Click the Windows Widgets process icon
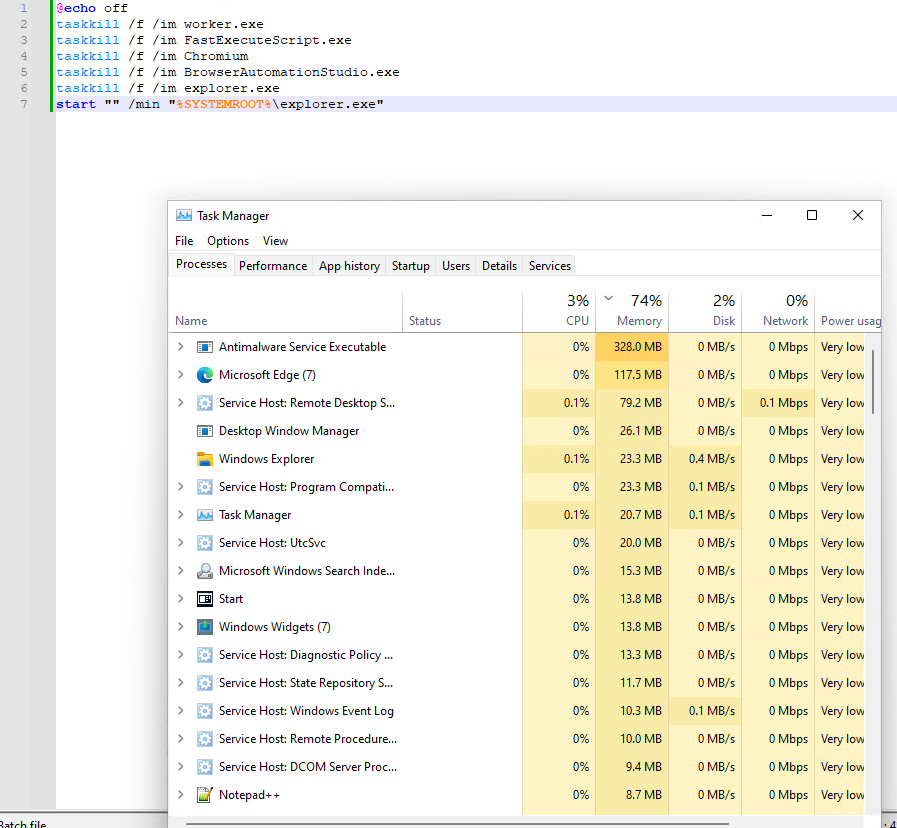Viewport: 897px width, 828px height. coord(205,627)
